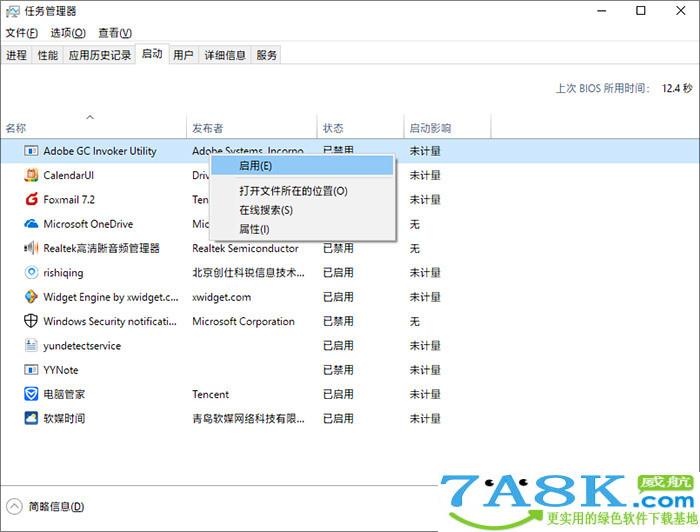The width and height of the screenshot is (700, 532).
Task: Switch to the 用户 tab
Action: (x=183, y=55)
